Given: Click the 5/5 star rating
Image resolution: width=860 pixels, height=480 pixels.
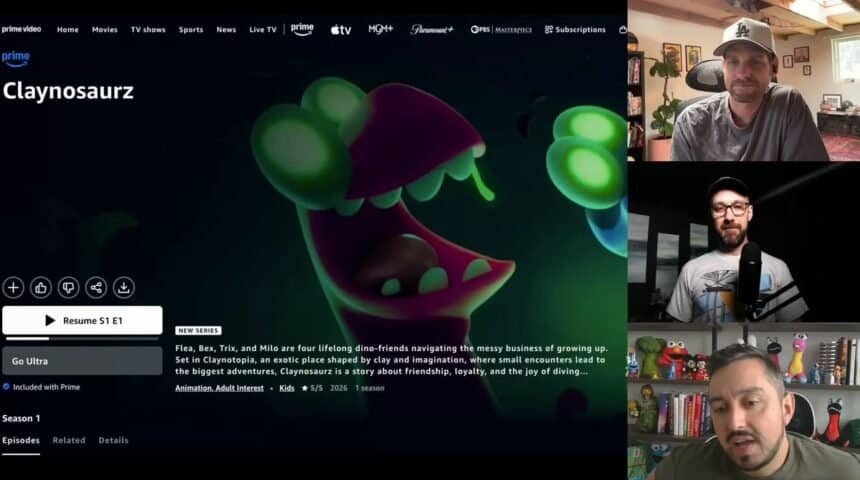Looking at the screenshot, I should click(312, 388).
